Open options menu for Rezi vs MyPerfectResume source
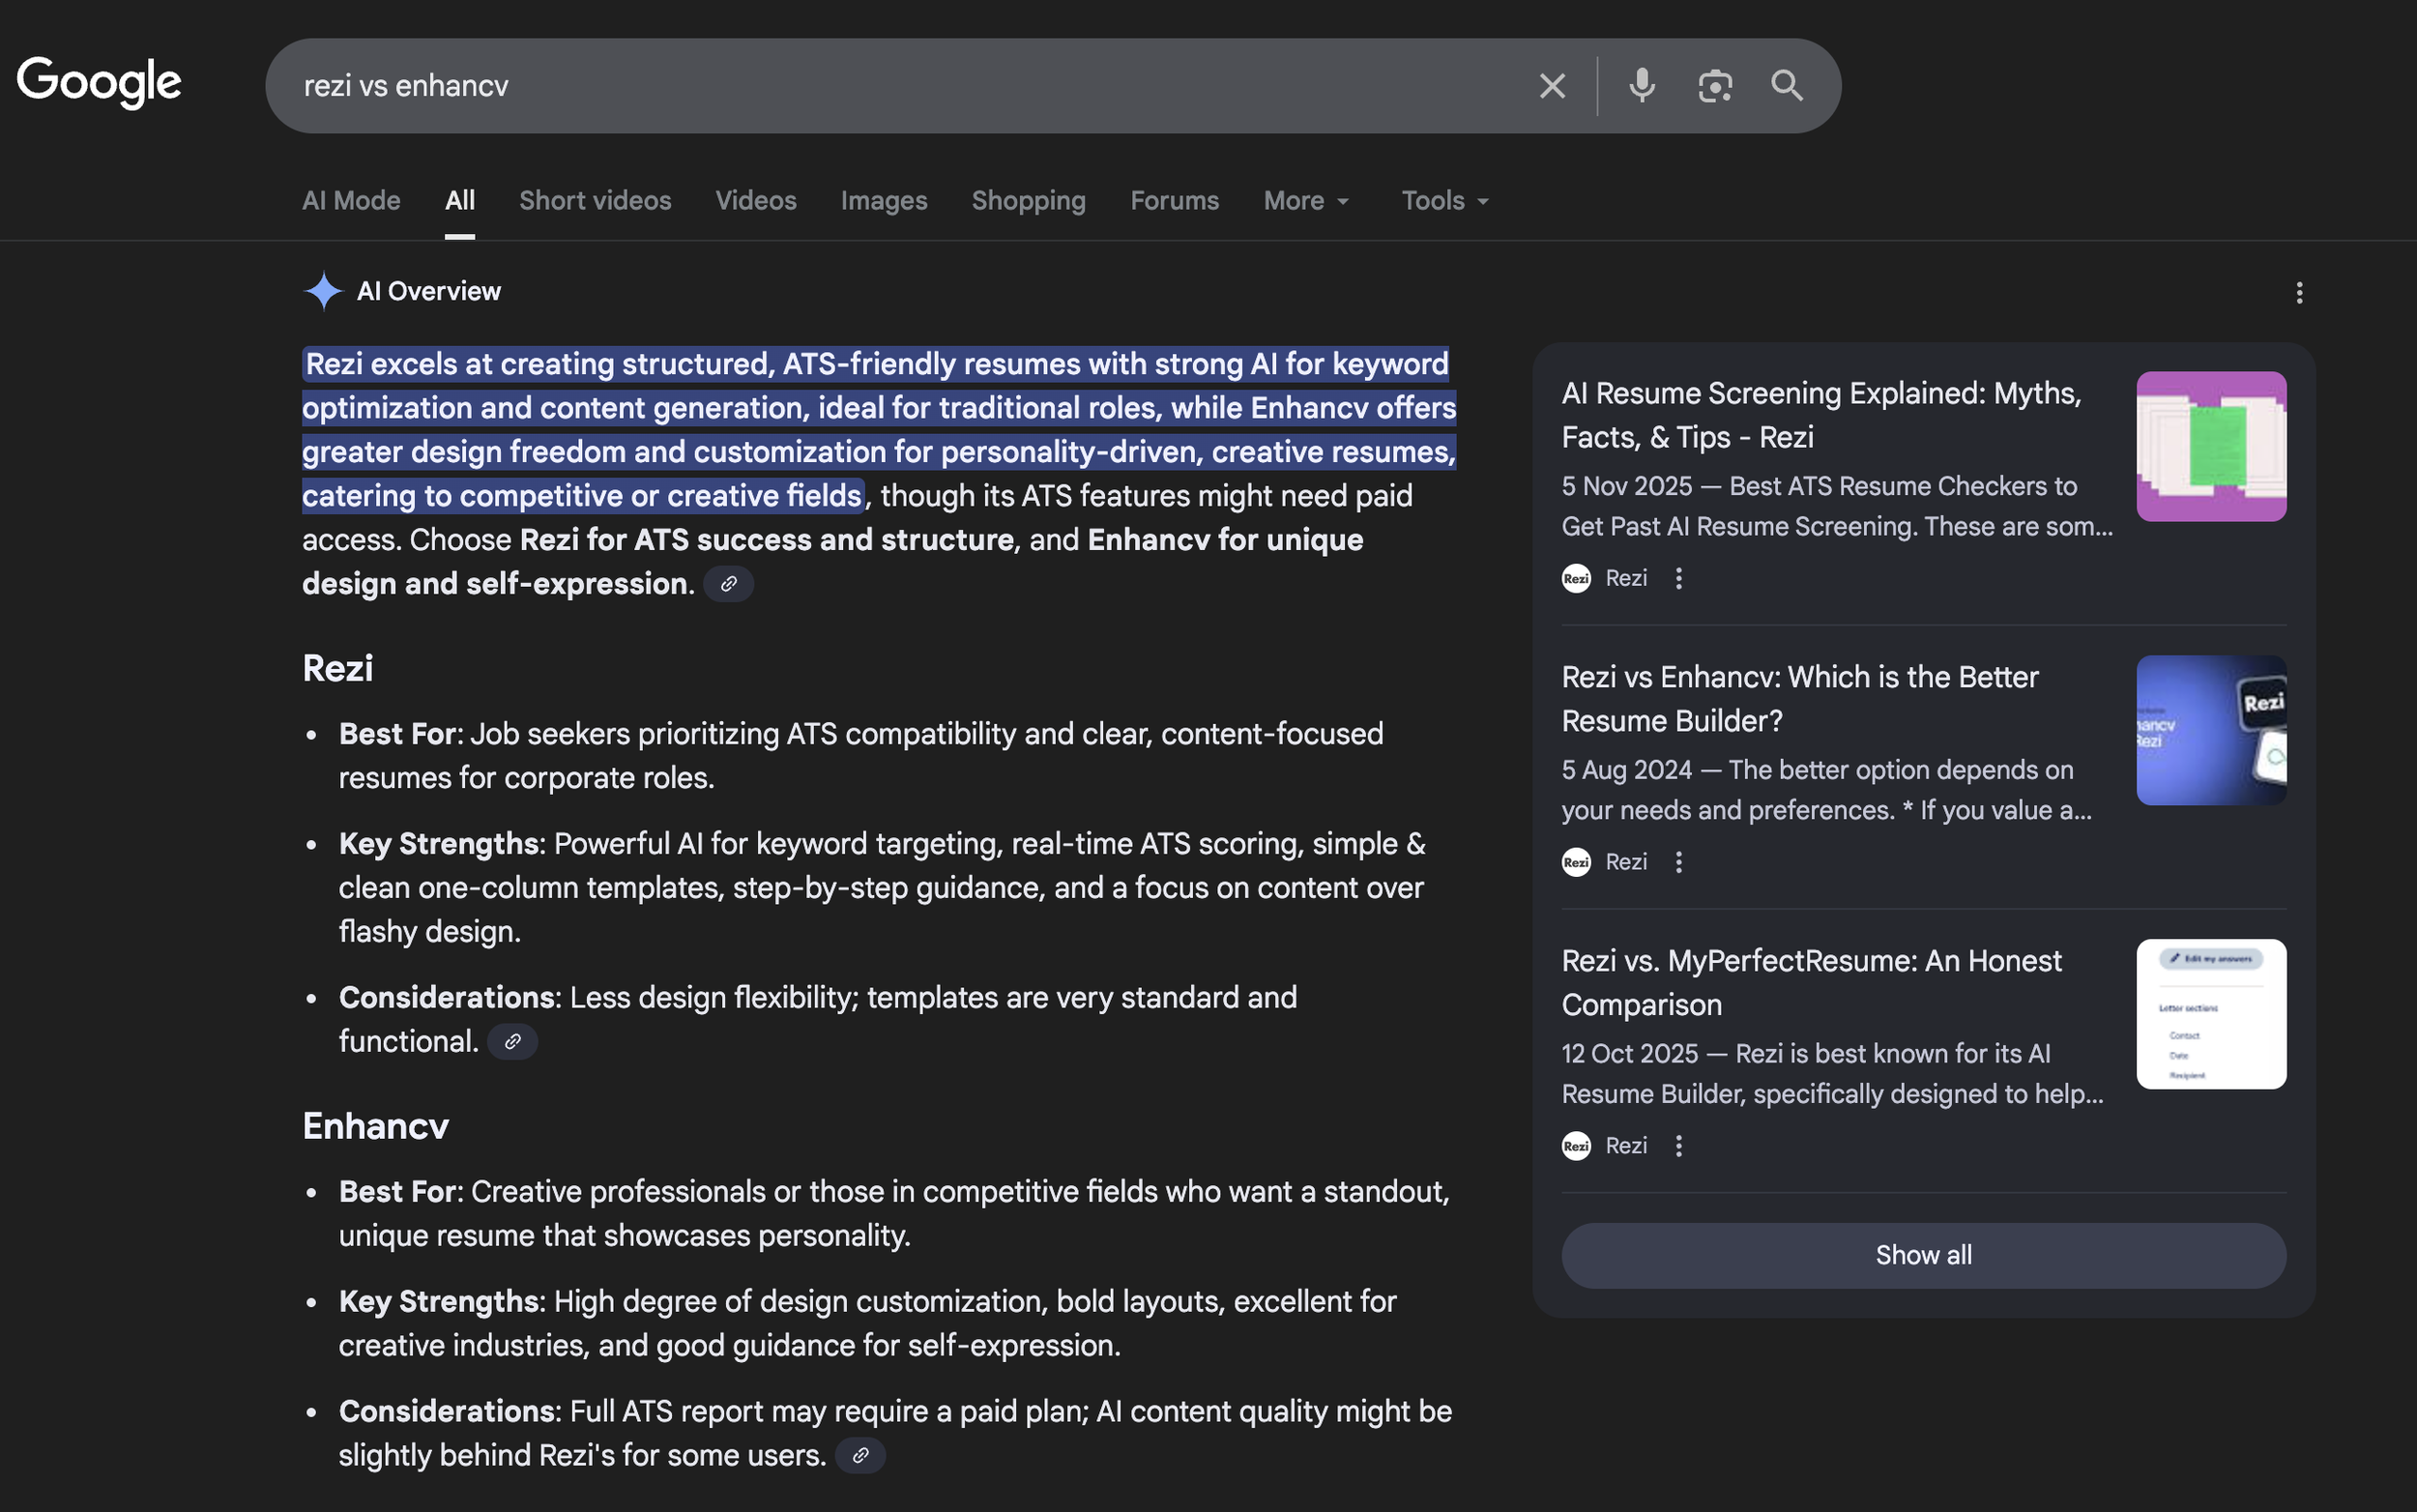This screenshot has width=2417, height=1512. 1679,1146
